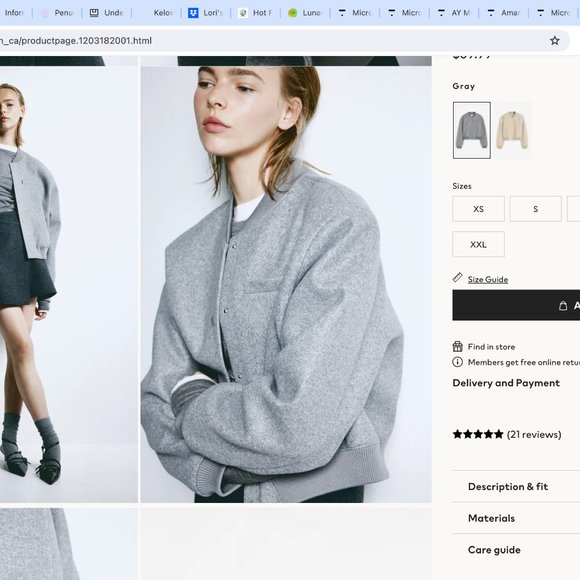Click the five-star rating

tap(478, 434)
